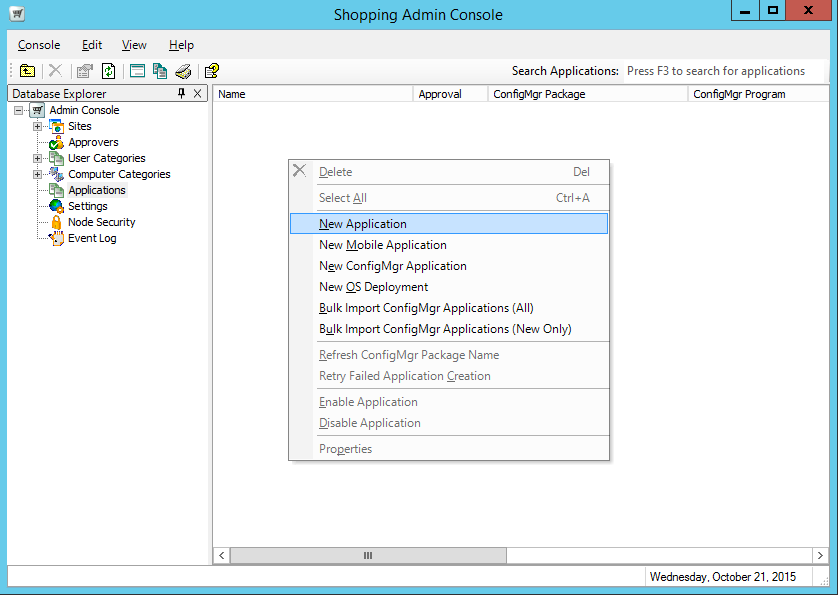Click the window pane toolbar icon
Viewport: 838px width, 595px height.
click(137, 71)
